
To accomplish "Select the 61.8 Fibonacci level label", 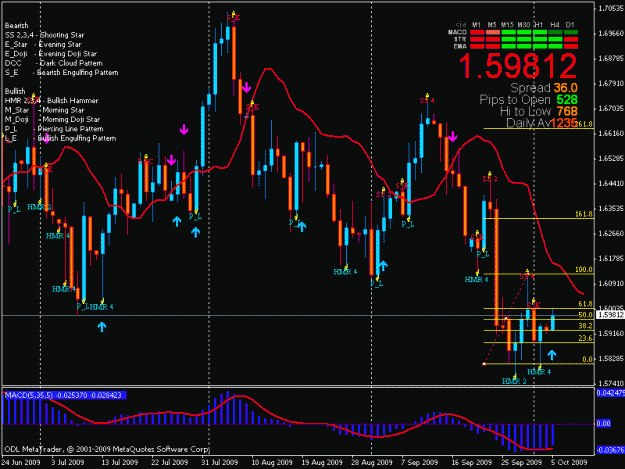I will tap(586, 304).
